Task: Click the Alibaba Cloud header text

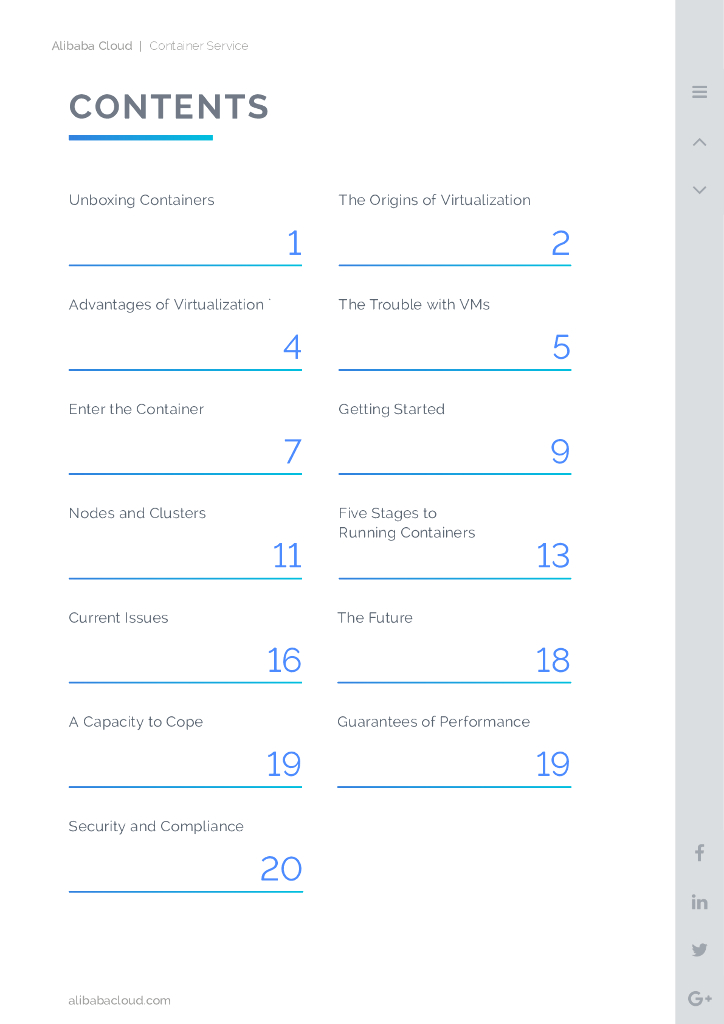Action: coord(92,46)
